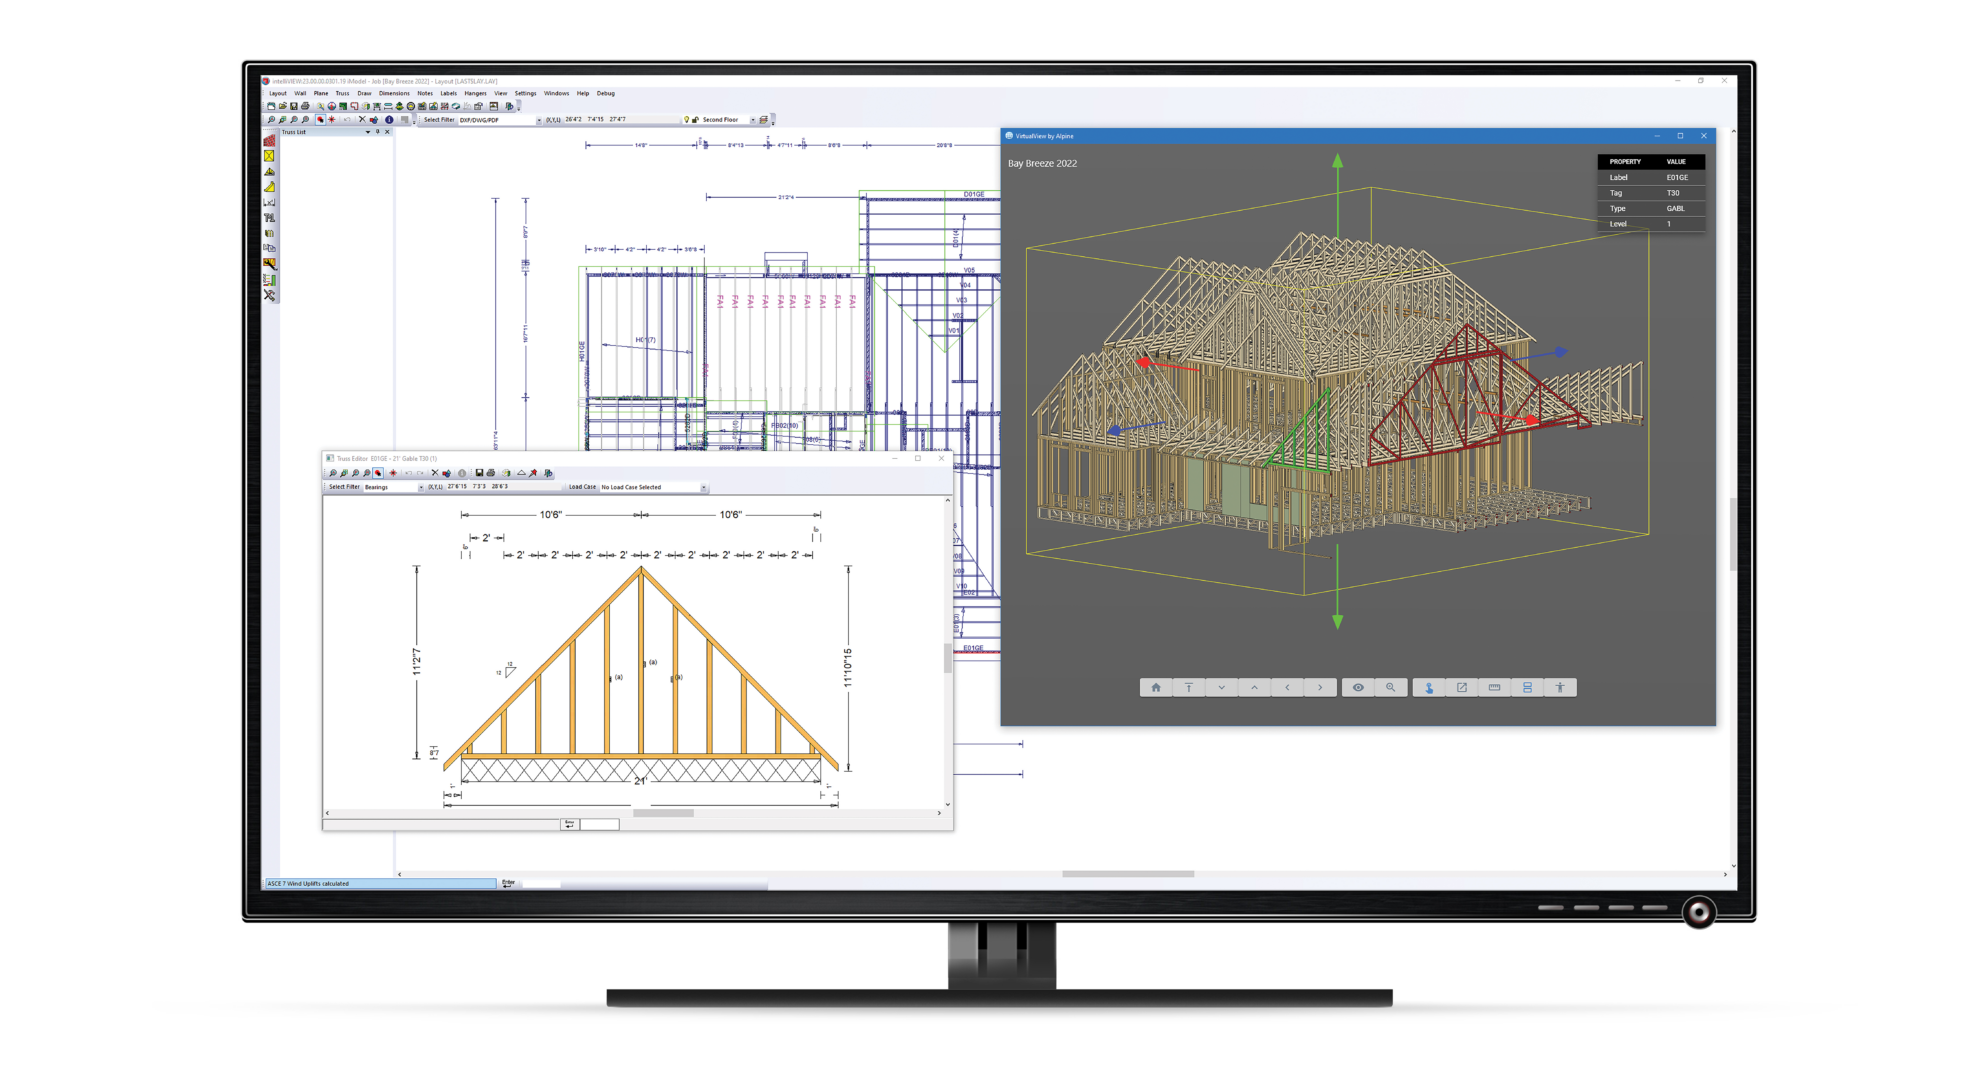The image size is (1980, 1086).
Task: Click the Save icon in the Truss Editor toolbar
Action: pos(480,473)
